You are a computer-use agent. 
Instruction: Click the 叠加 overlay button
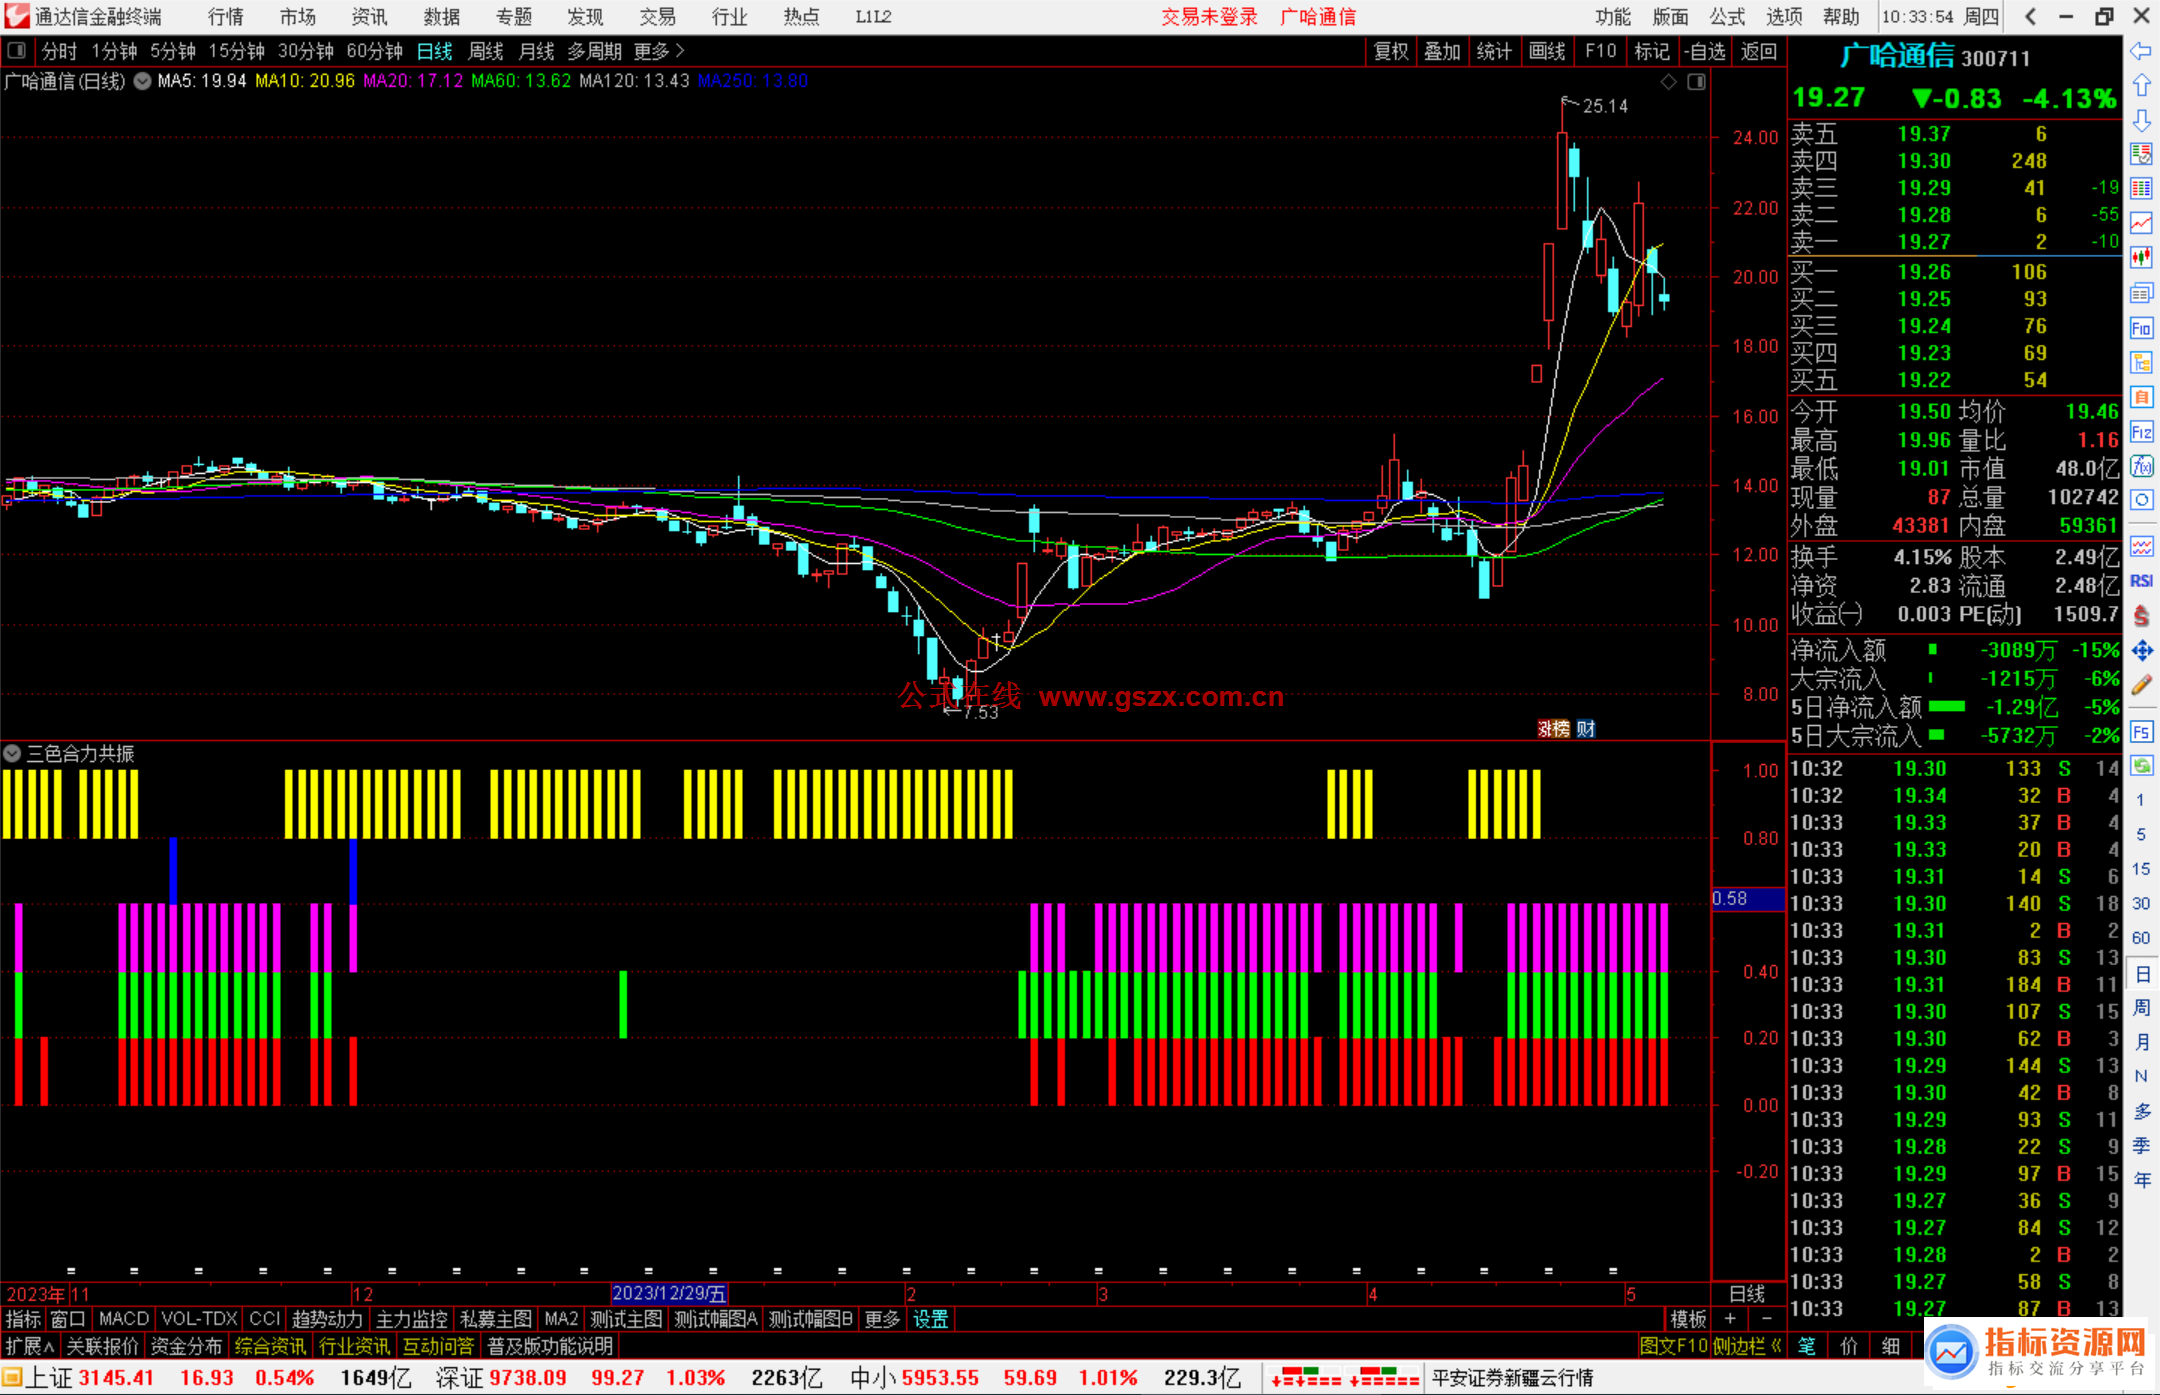[x=1442, y=51]
